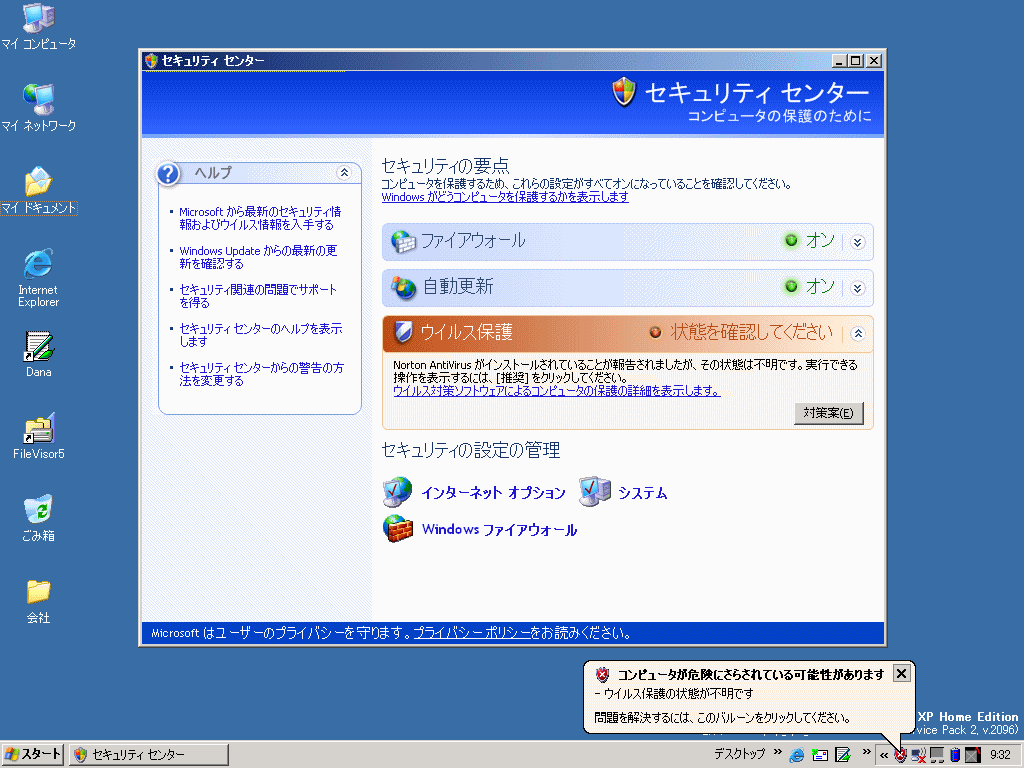Image resolution: width=1024 pixels, height=768 pixels.
Task: Click the red security shield tray icon
Action: (x=901, y=755)
